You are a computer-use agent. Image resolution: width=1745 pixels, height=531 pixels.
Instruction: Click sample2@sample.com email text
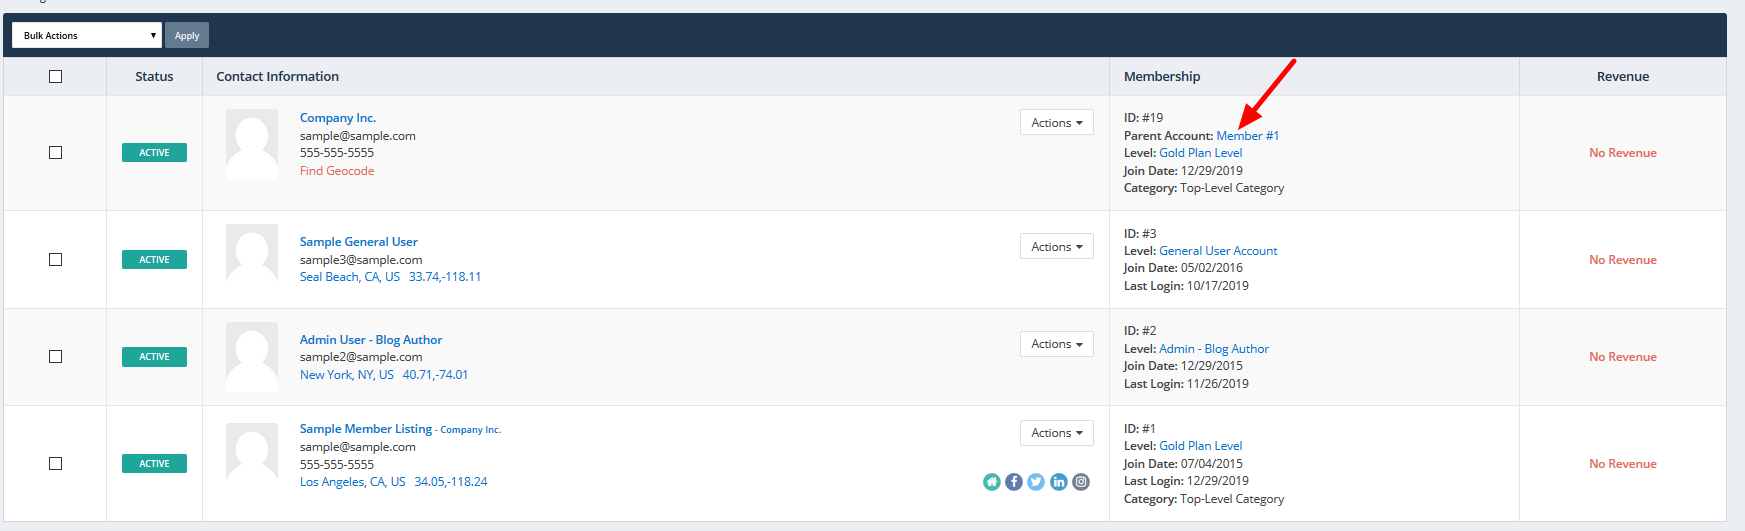[x=361, y=357]
